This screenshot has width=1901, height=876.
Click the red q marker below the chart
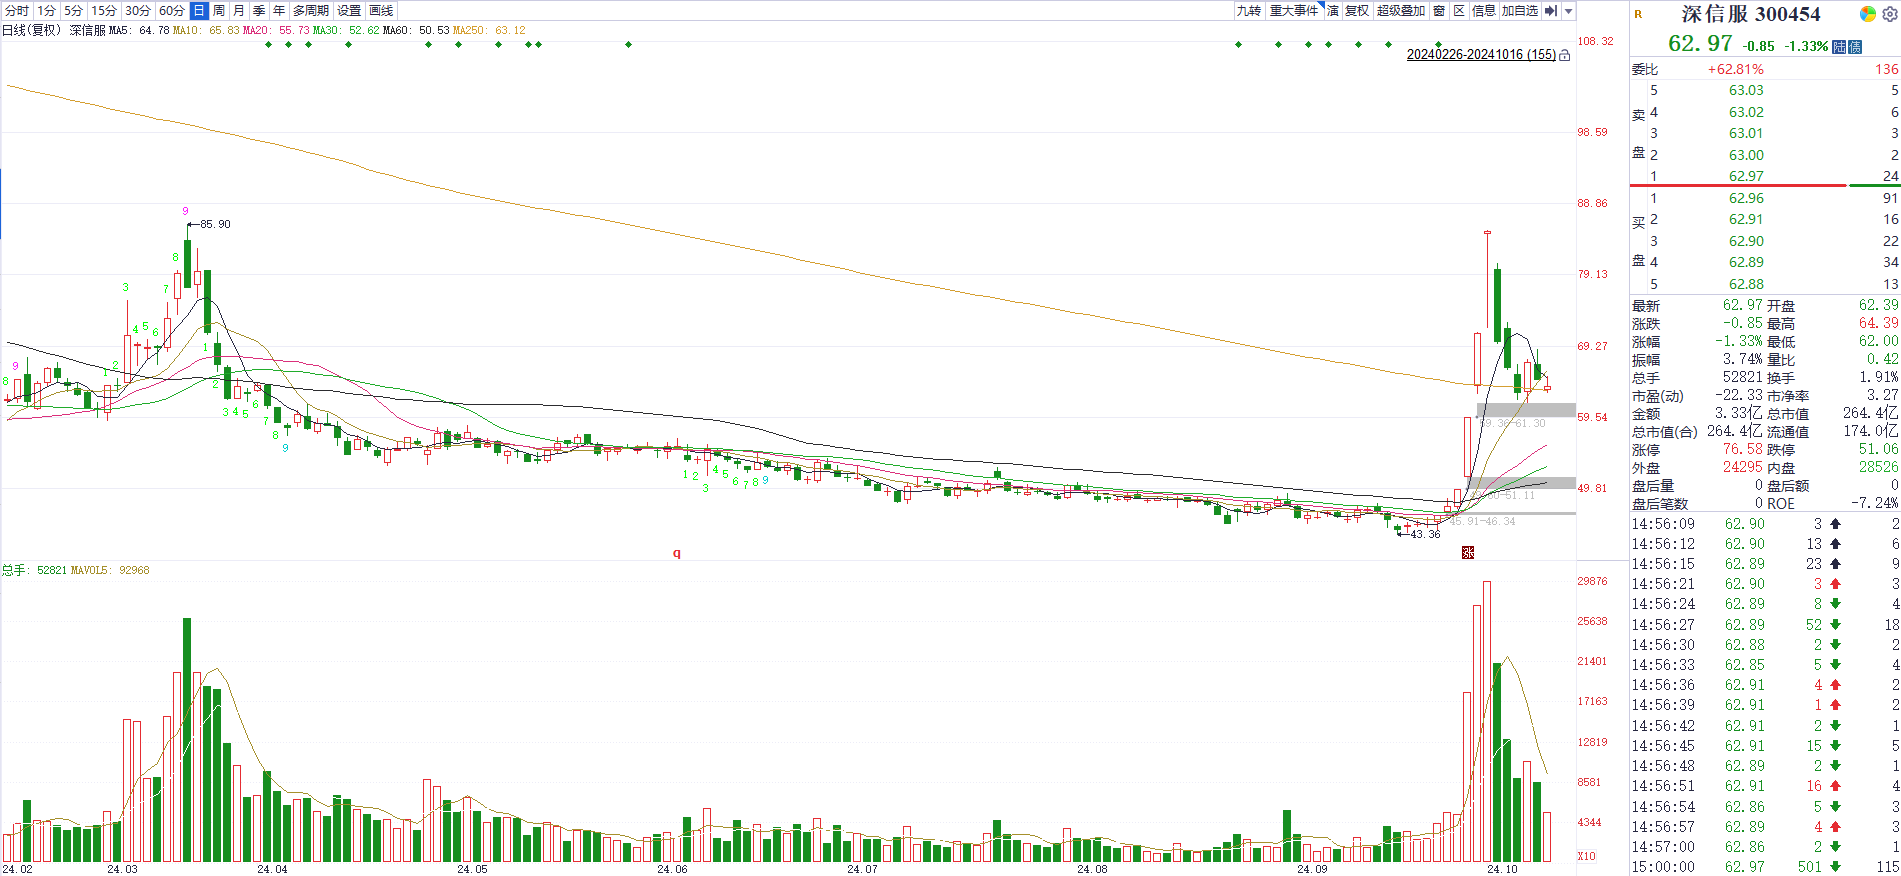677,553
